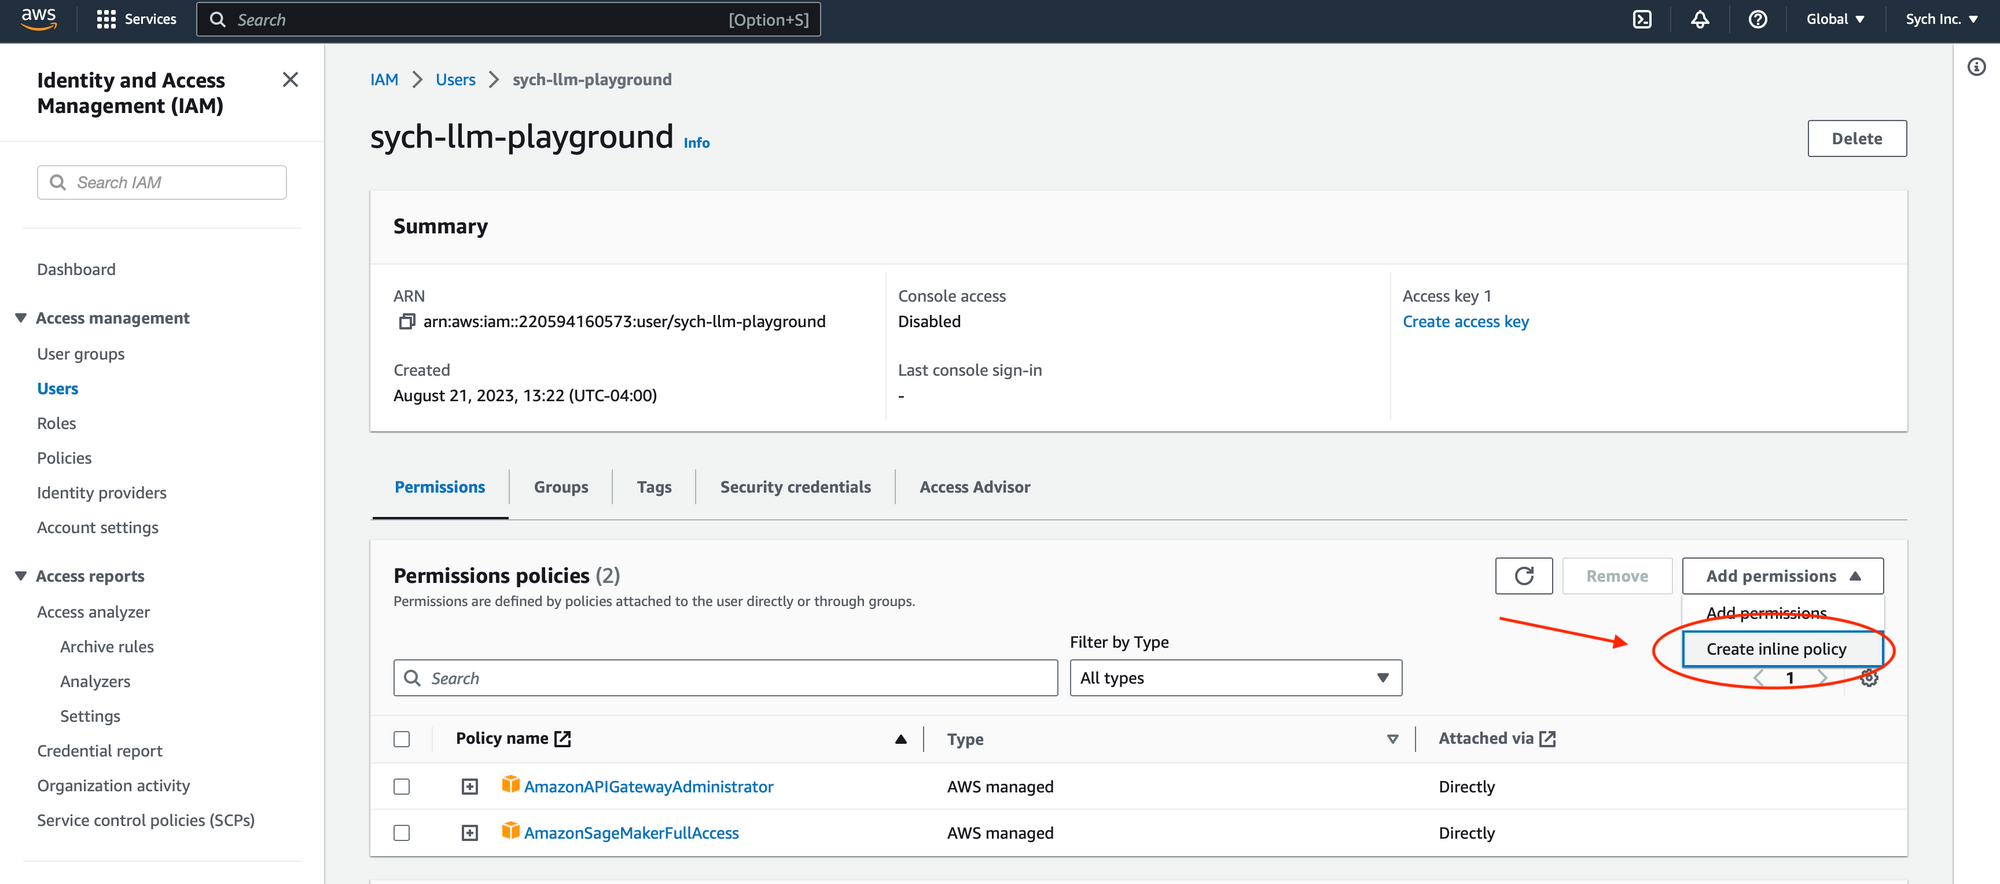Screen dimensions: 2000x884
Task: Select all policies with header checkbox
Action: tap(402, 739)
